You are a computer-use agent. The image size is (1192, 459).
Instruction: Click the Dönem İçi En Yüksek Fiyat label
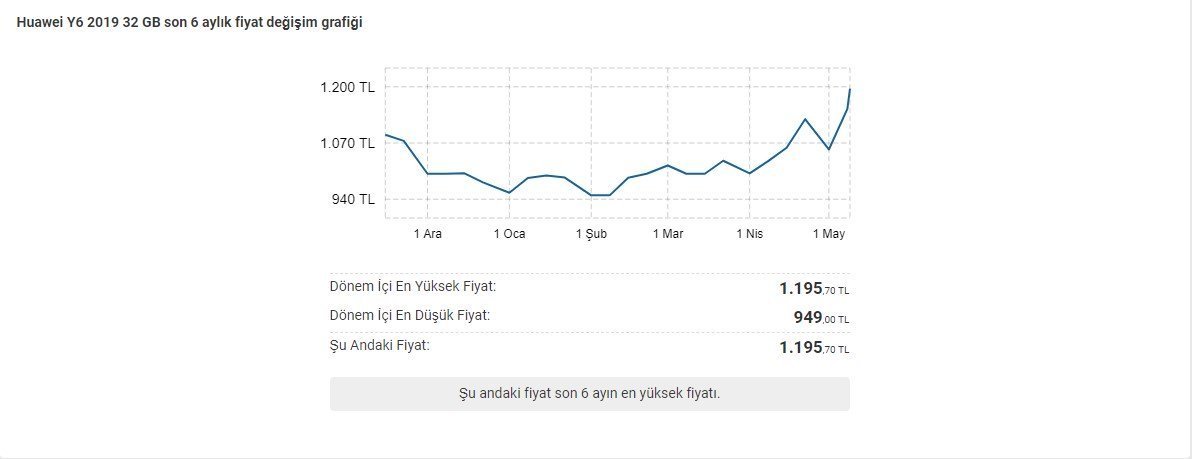tap(412, 287)
